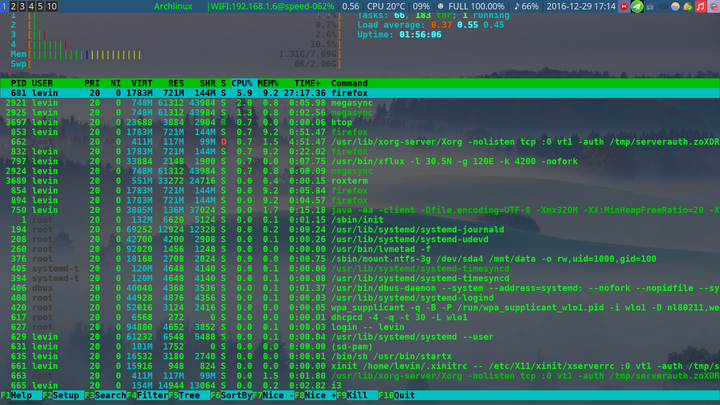Viewport: 720px width, 405px height.
Task: Sort by the USER column header
Action: [x=42, y=83]
